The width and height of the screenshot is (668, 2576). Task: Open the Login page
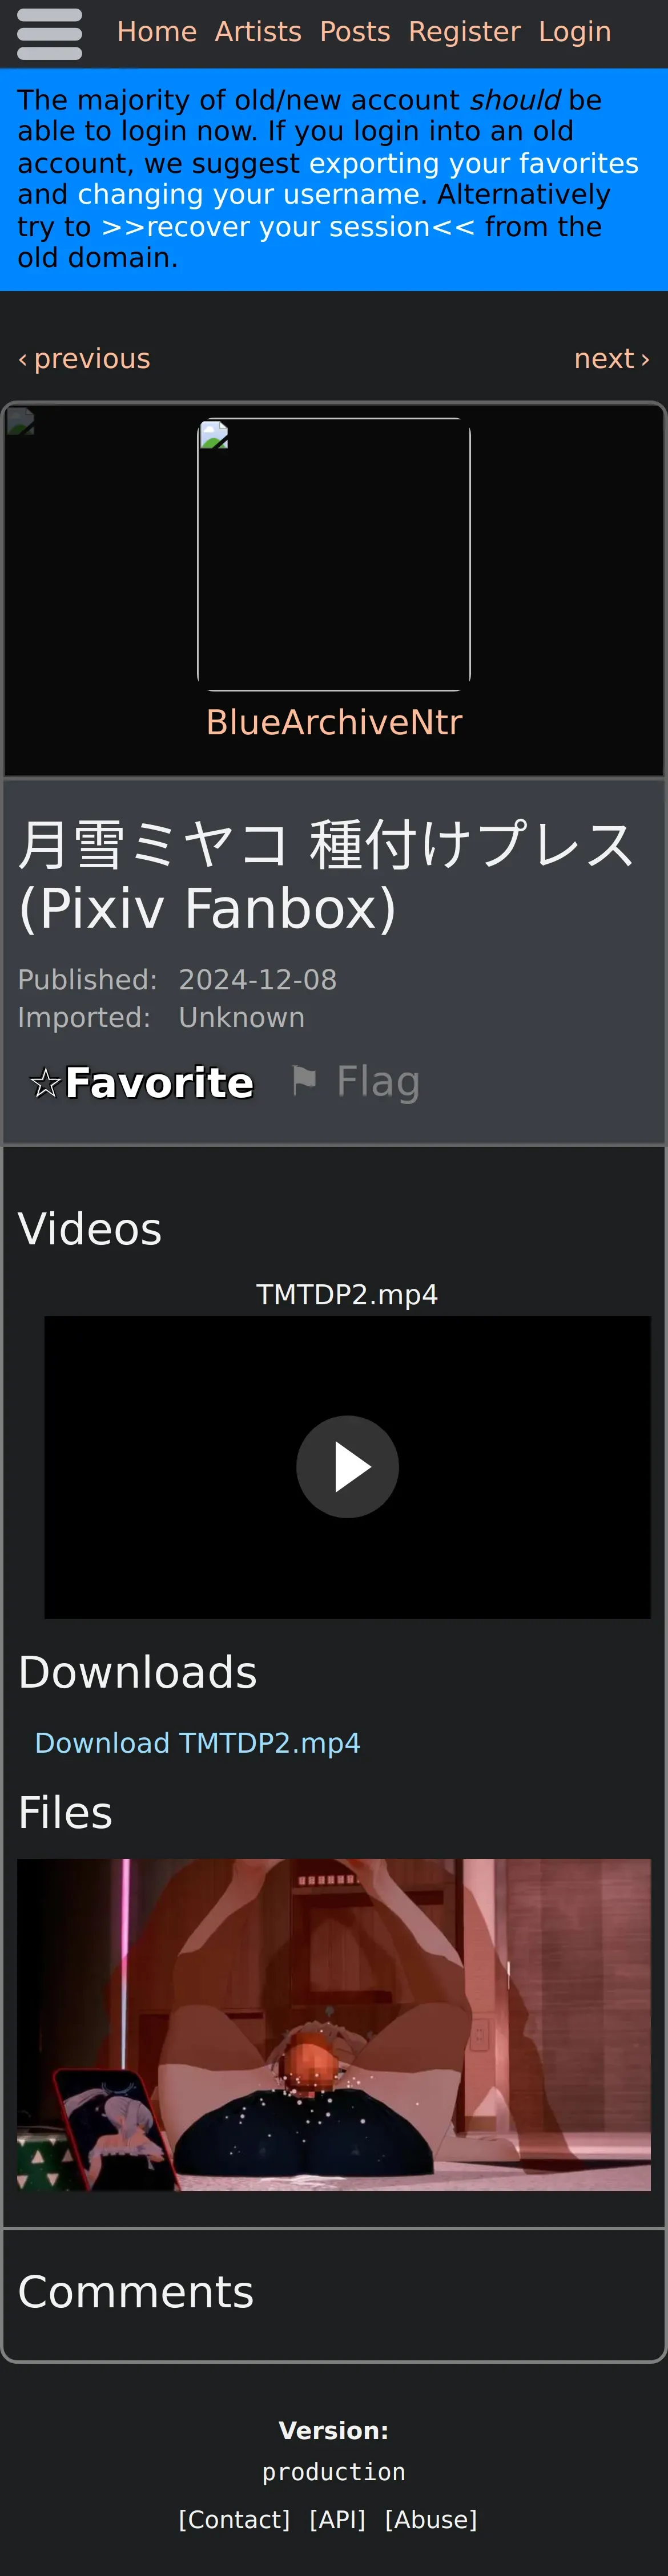575,32
